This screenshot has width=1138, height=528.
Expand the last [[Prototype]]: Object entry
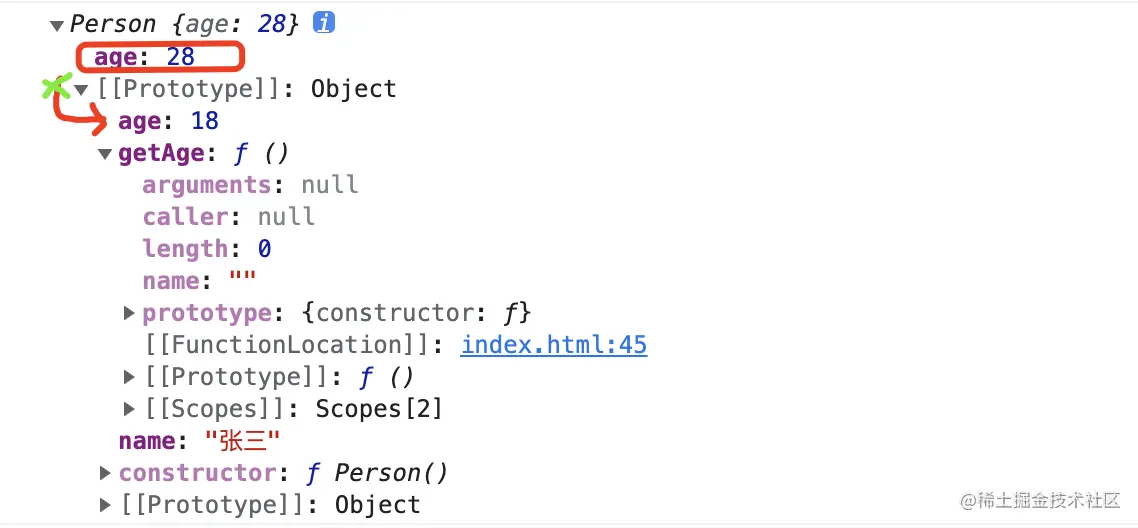click(106, 505)
